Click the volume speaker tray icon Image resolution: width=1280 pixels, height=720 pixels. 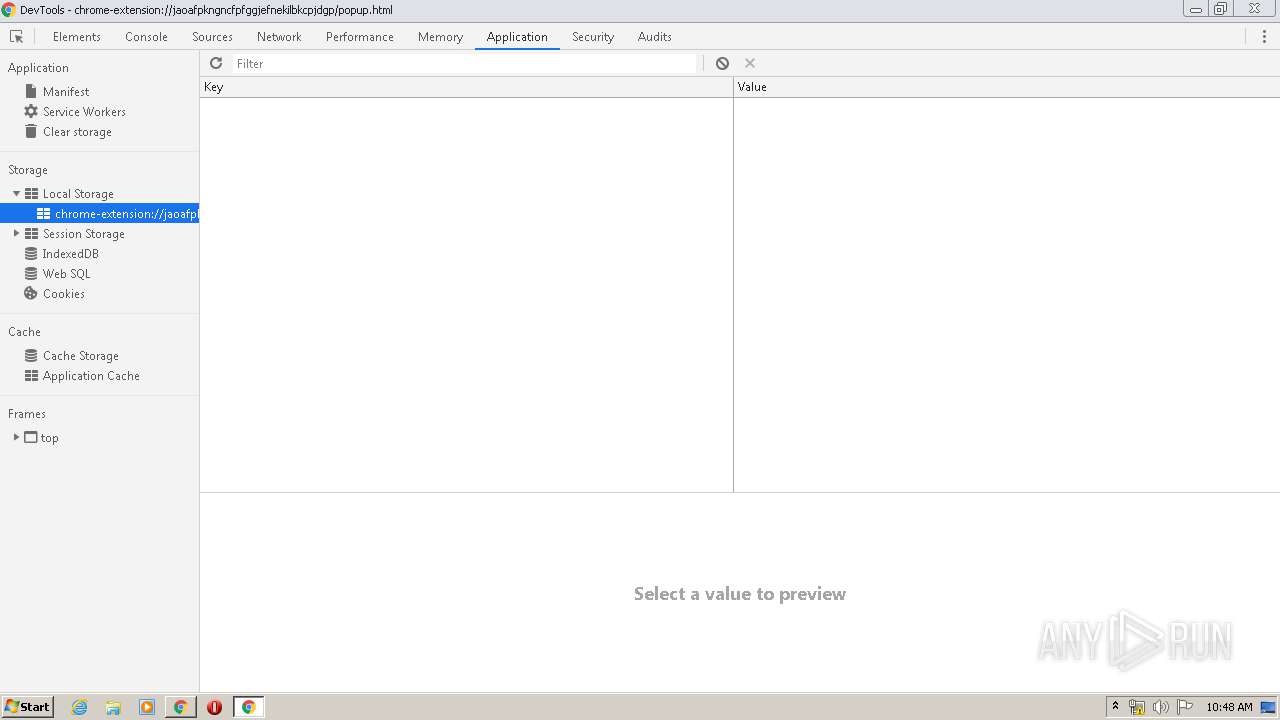(1160, 707)
